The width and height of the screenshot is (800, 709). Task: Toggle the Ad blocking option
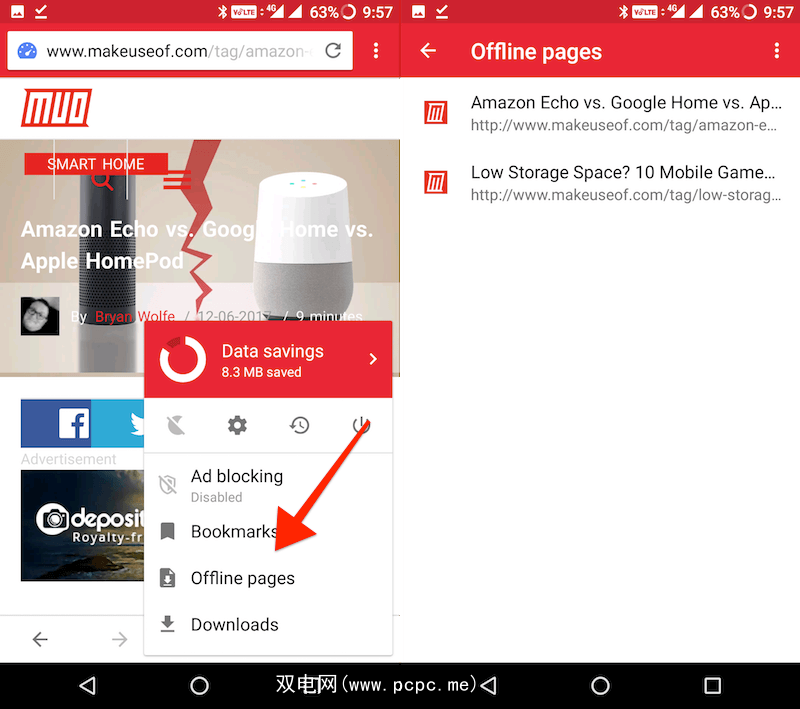[x=268, y=485]
